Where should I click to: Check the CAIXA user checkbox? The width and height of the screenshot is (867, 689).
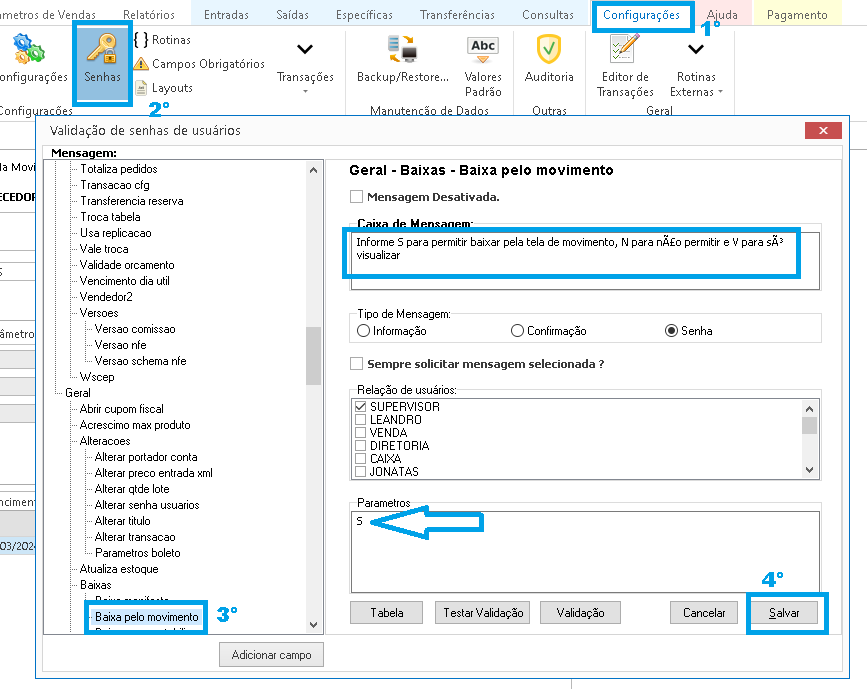click(x=361, y=458)
